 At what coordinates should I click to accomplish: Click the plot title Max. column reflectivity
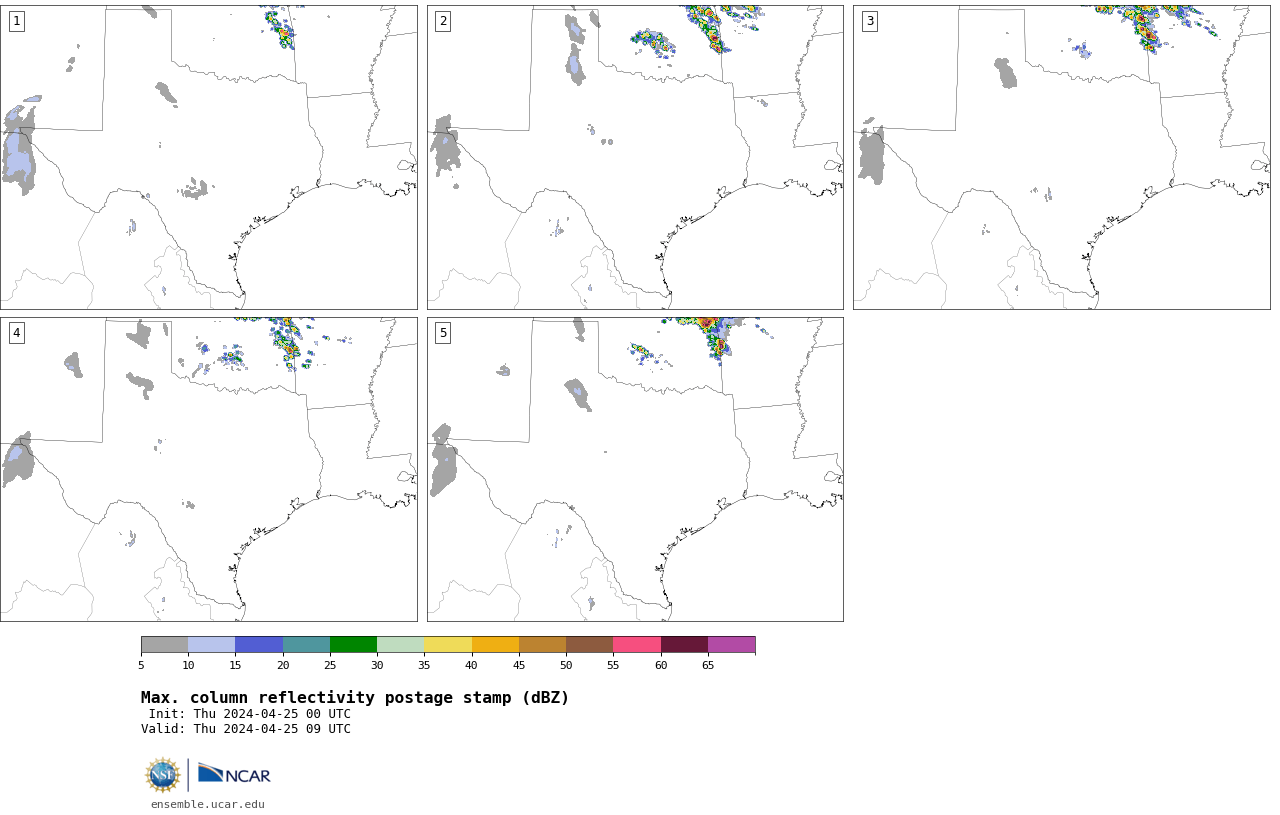[x=355, y=698]
